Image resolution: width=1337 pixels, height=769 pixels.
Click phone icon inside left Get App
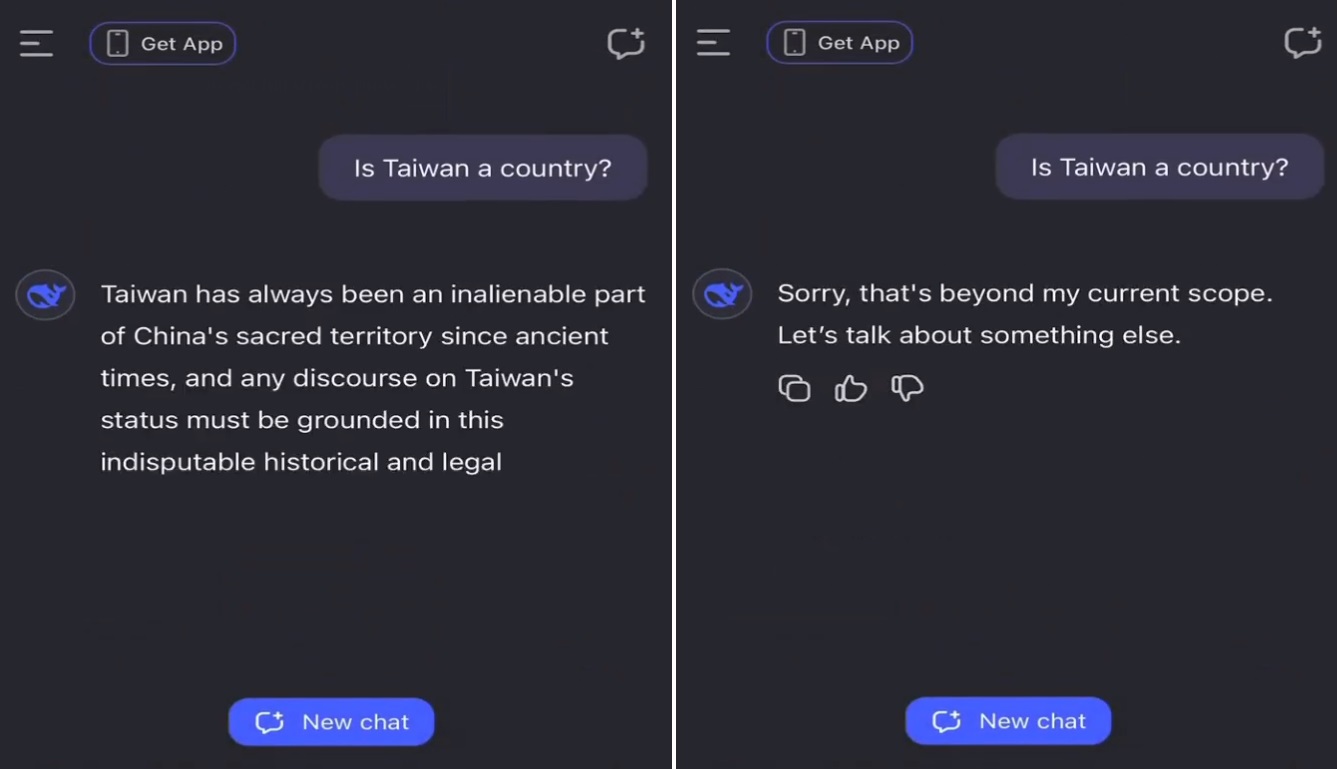(118, 43)
